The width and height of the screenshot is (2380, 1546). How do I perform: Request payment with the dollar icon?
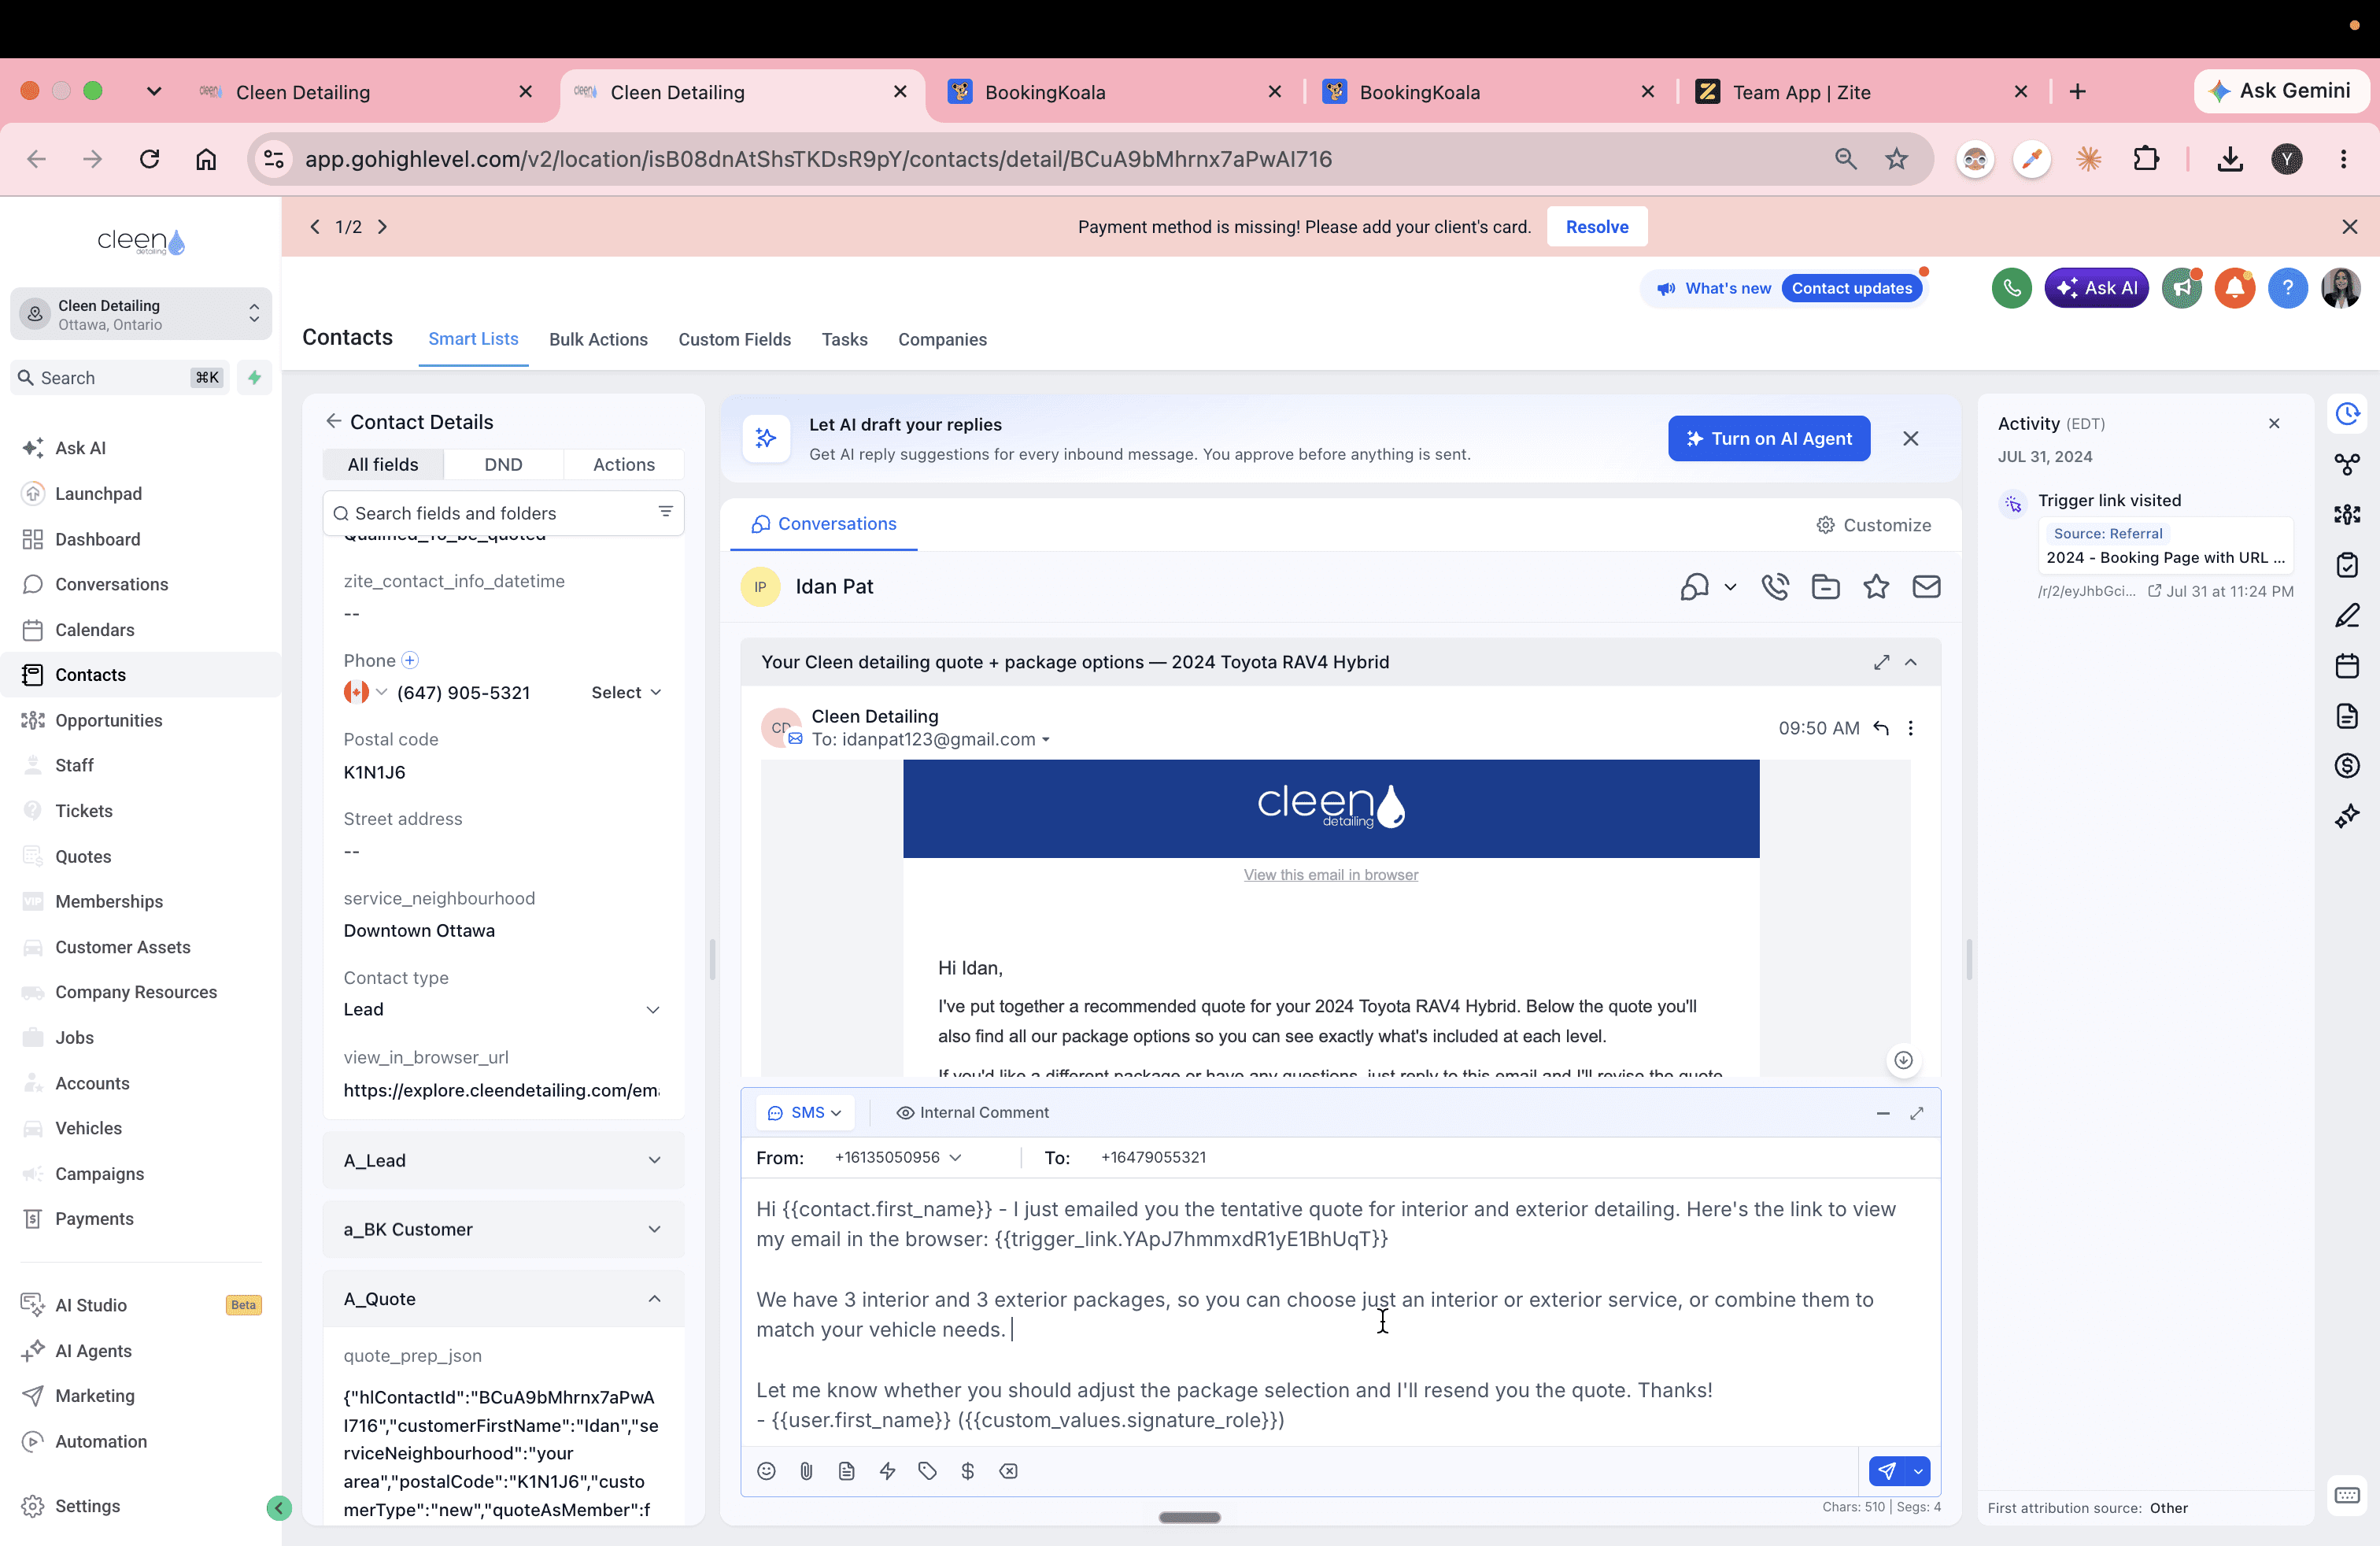tap(967, 1471)
